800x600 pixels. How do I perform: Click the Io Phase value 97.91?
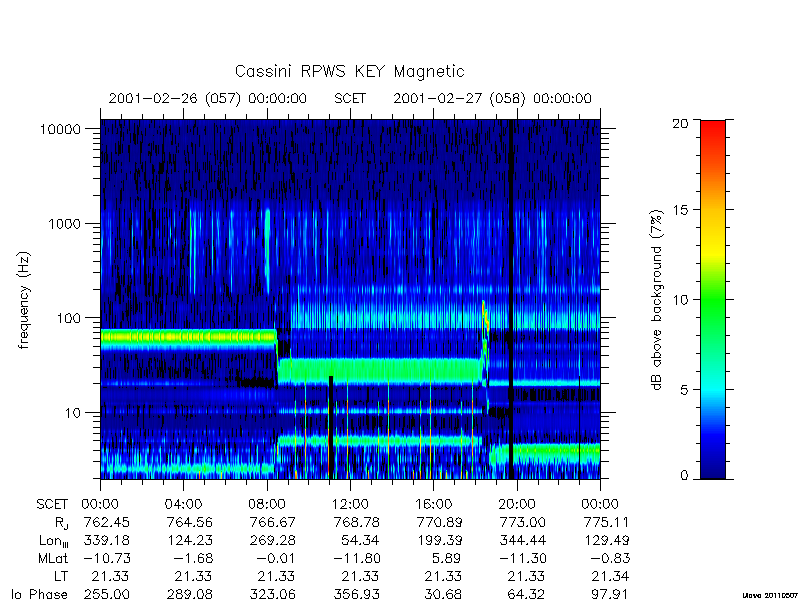611,594
